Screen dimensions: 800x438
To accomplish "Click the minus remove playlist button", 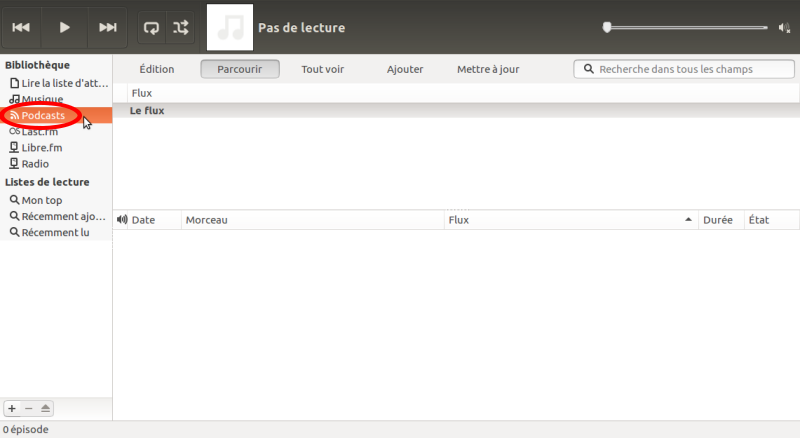I will (x=29, y=408).
